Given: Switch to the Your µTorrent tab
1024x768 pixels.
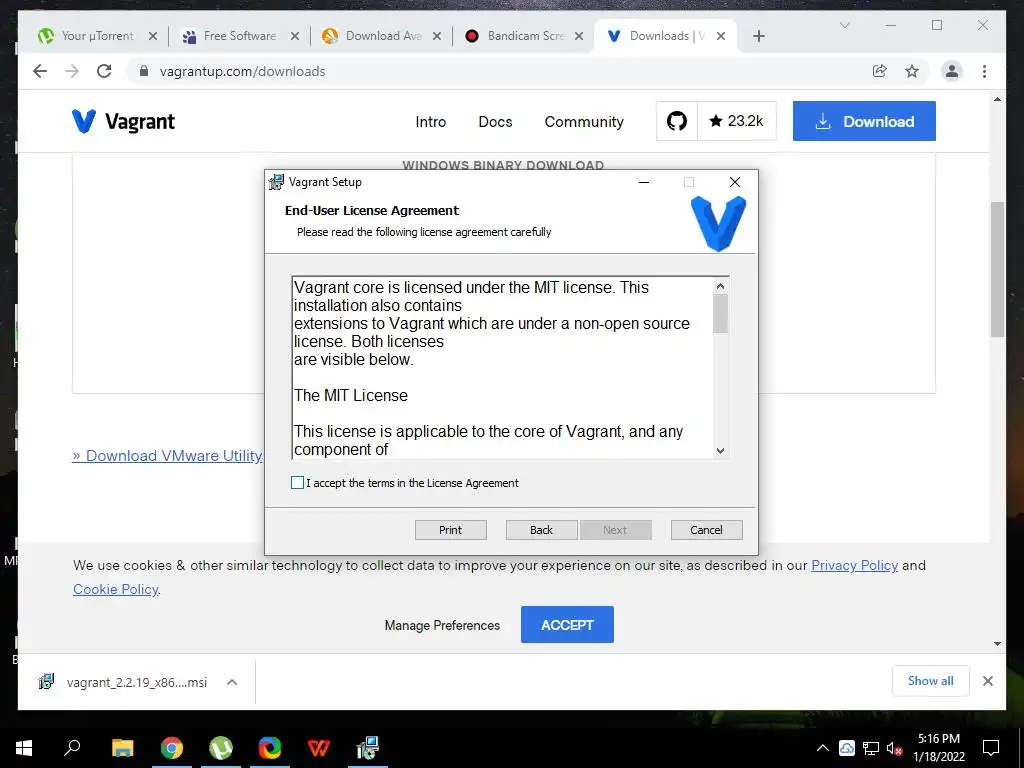Looking at the screenshot, I should (x=97, y=36).
